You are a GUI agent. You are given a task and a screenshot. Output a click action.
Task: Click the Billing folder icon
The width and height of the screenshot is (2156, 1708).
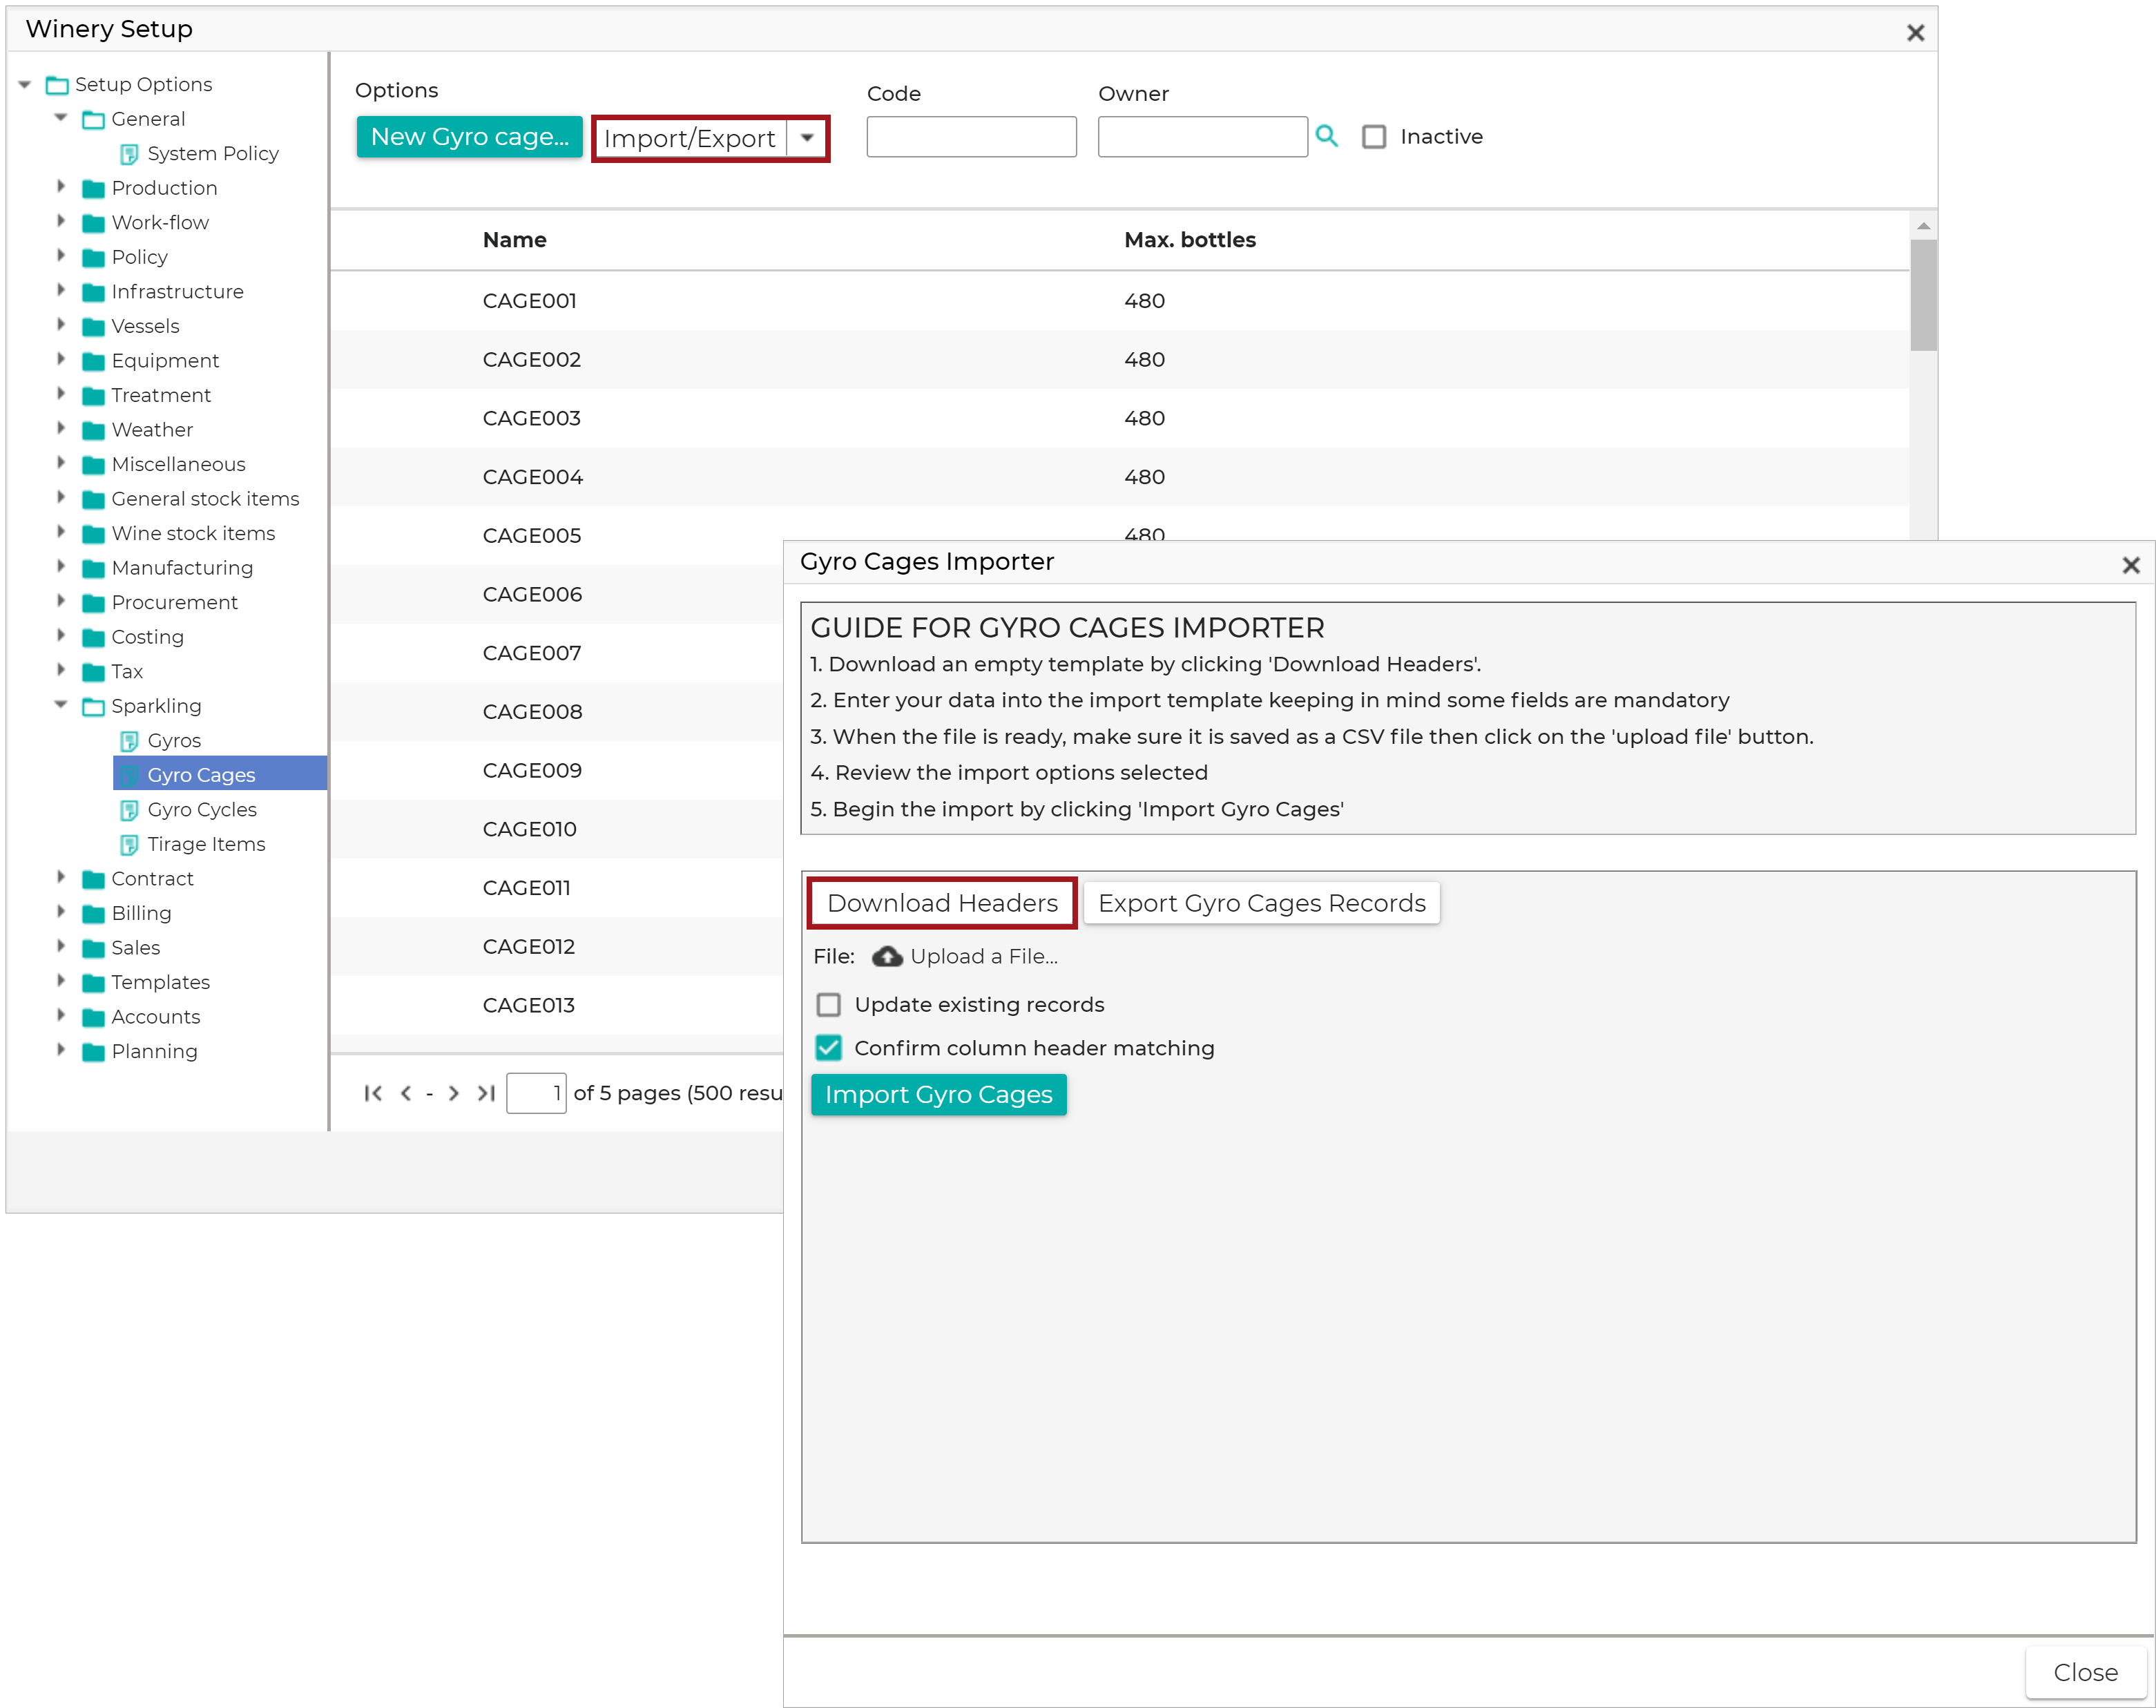pyautogui.click(x=93, y=914)
